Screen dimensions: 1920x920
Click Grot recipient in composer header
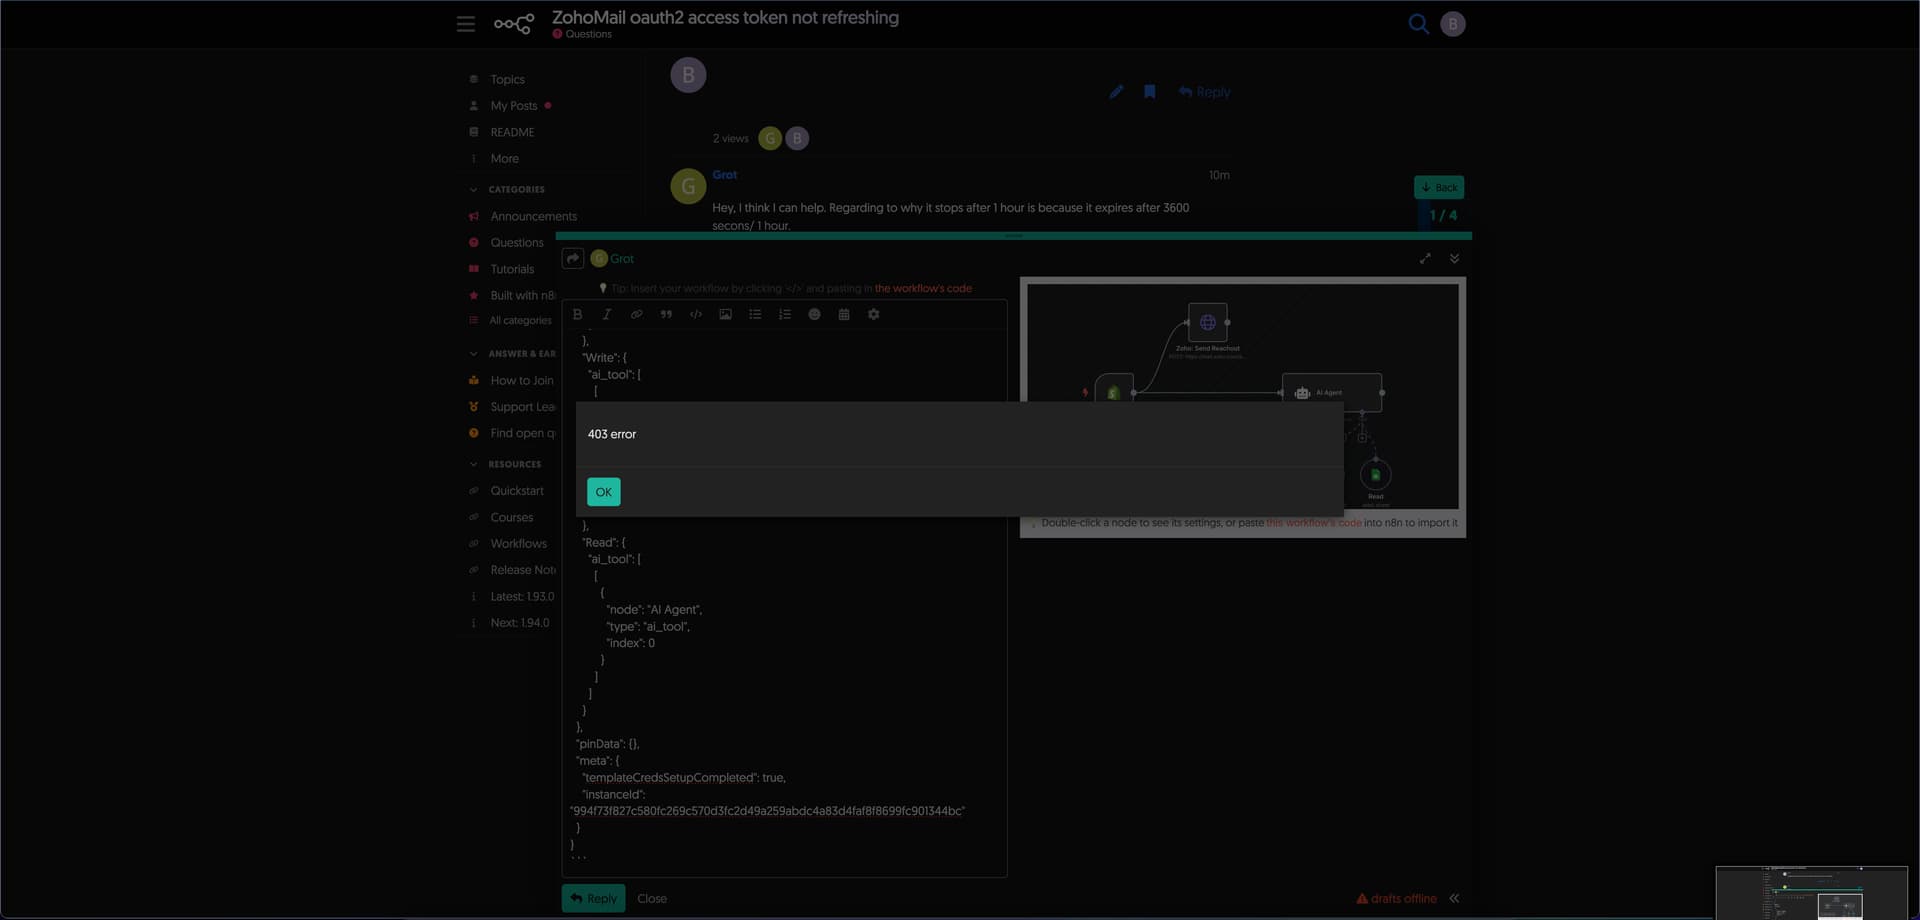point(613,259)
